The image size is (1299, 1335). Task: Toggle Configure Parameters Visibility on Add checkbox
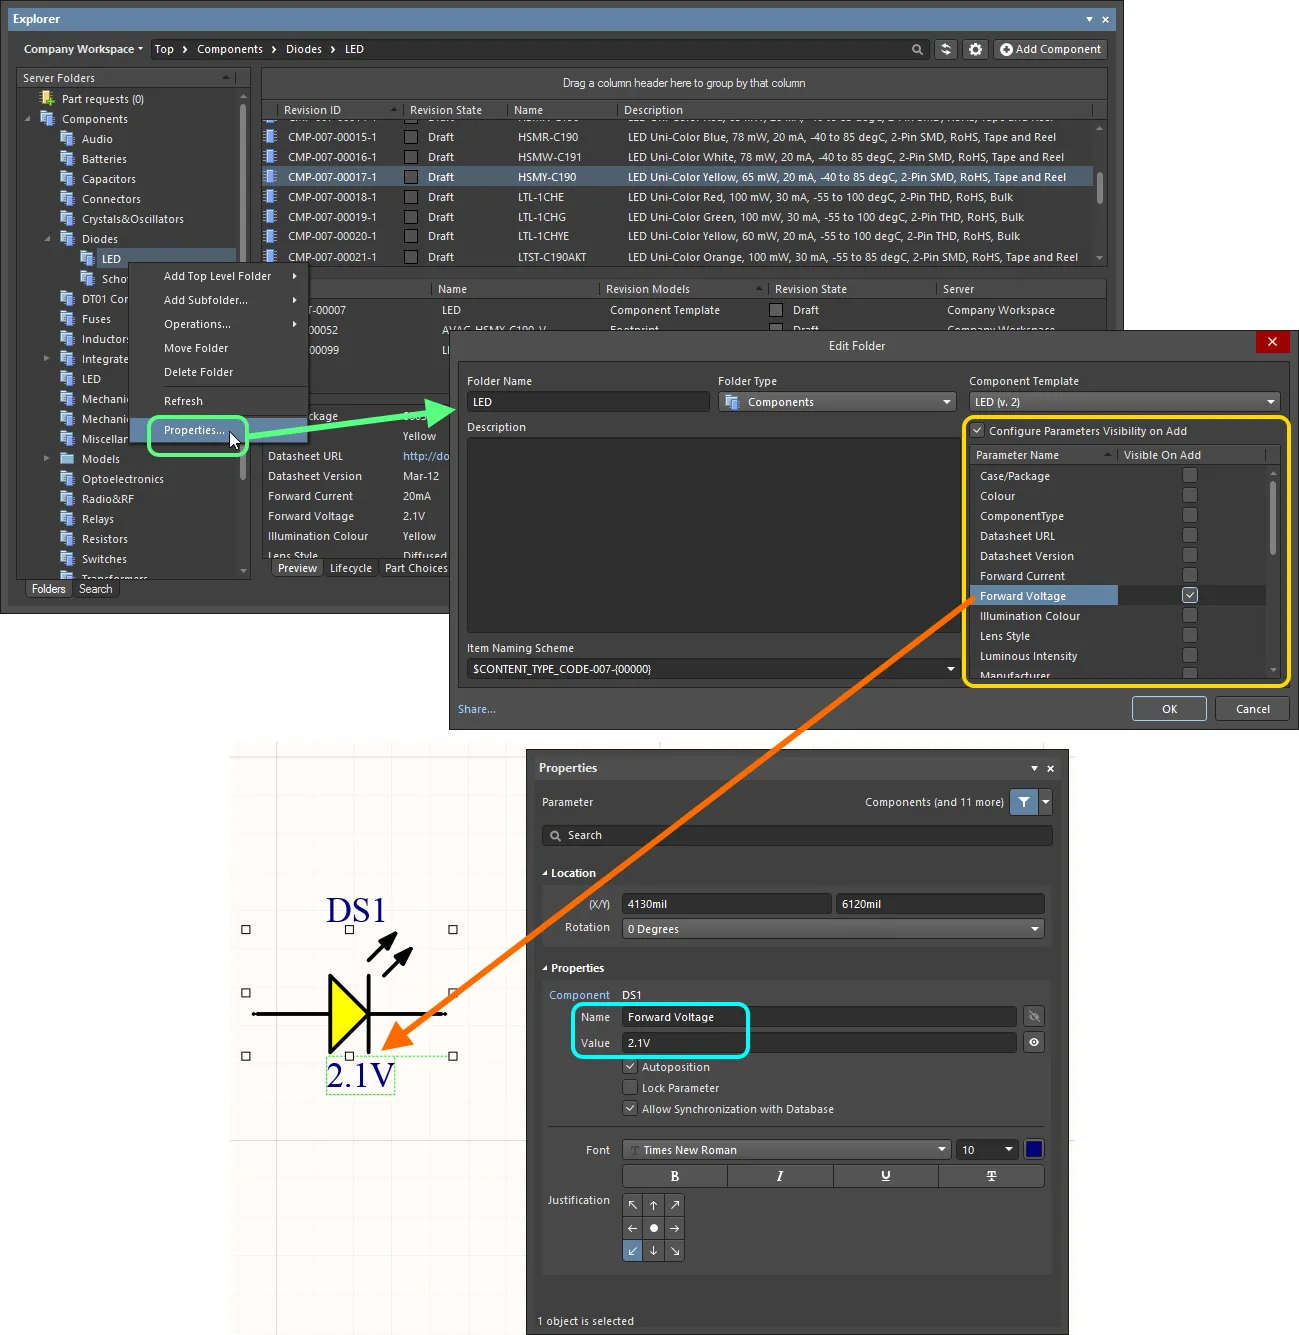click(978, 431)
